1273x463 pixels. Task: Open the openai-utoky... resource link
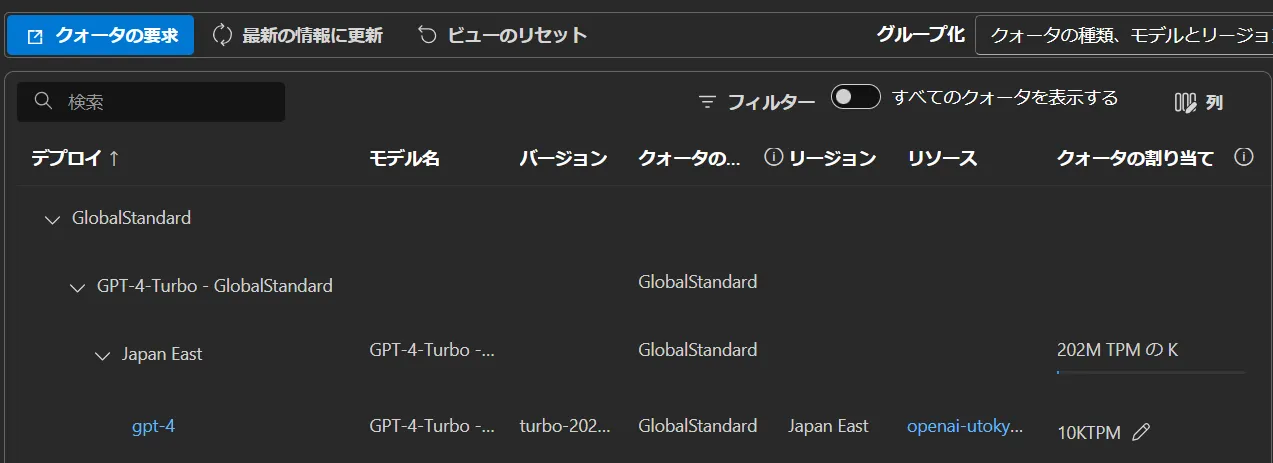click(965, 426)
